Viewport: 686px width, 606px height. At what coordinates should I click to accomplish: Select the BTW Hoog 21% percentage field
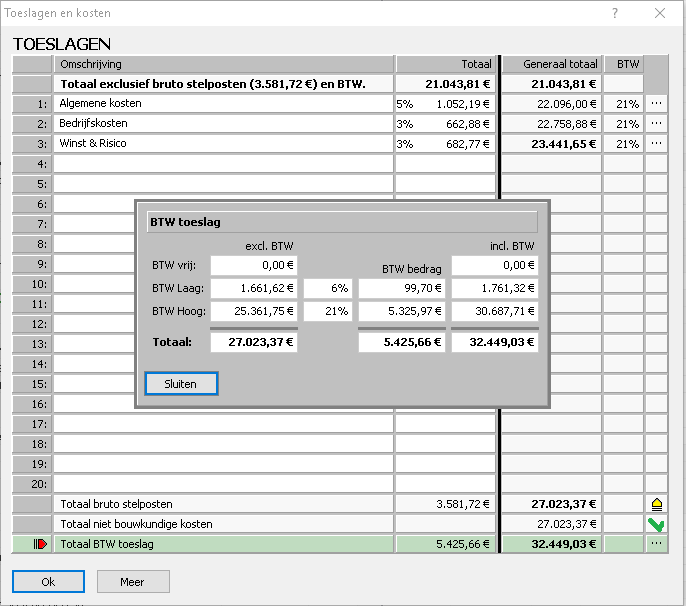(327, 311)
